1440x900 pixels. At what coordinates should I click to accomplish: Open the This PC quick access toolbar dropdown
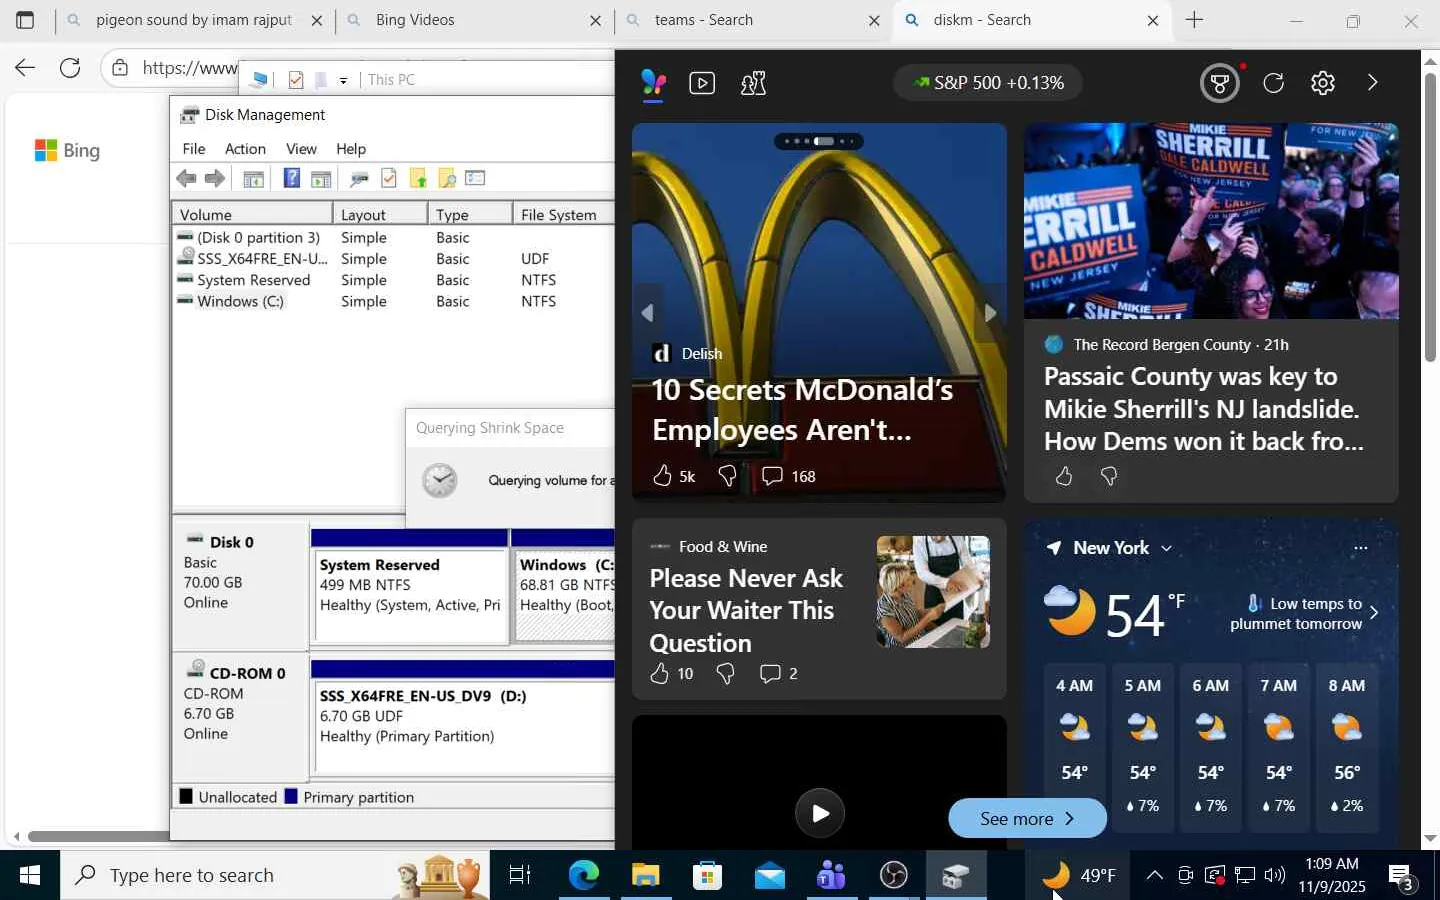(x=343, y=80)
